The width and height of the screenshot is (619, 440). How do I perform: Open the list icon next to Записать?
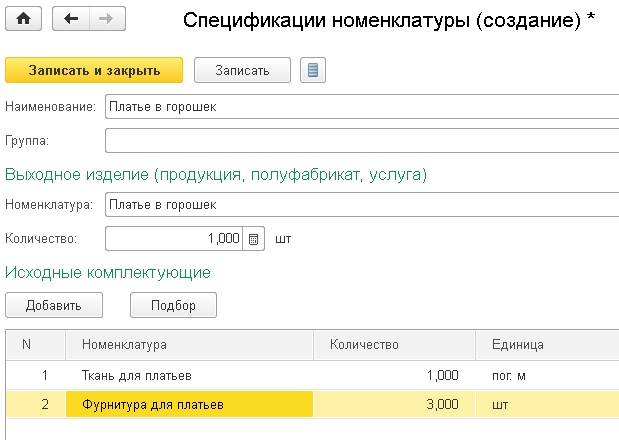click(313, 70)
